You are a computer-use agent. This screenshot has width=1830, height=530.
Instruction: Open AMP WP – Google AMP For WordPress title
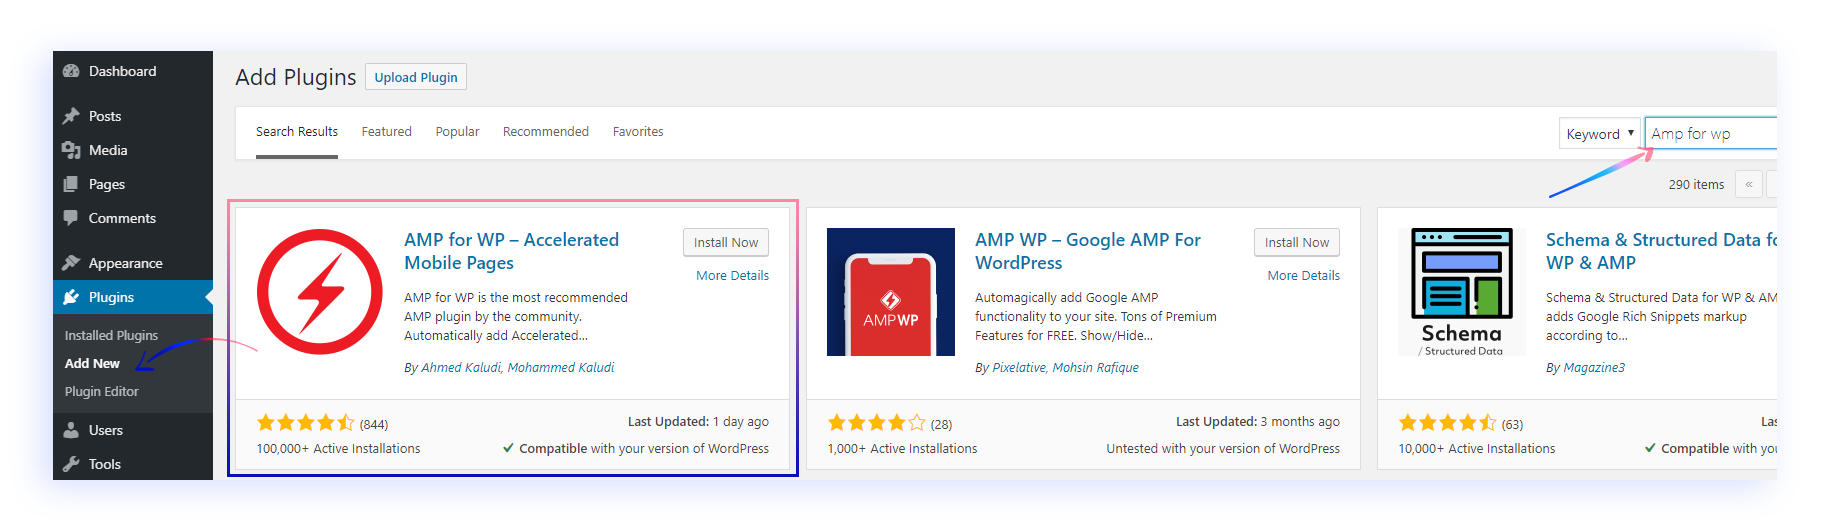[1088, 251]
